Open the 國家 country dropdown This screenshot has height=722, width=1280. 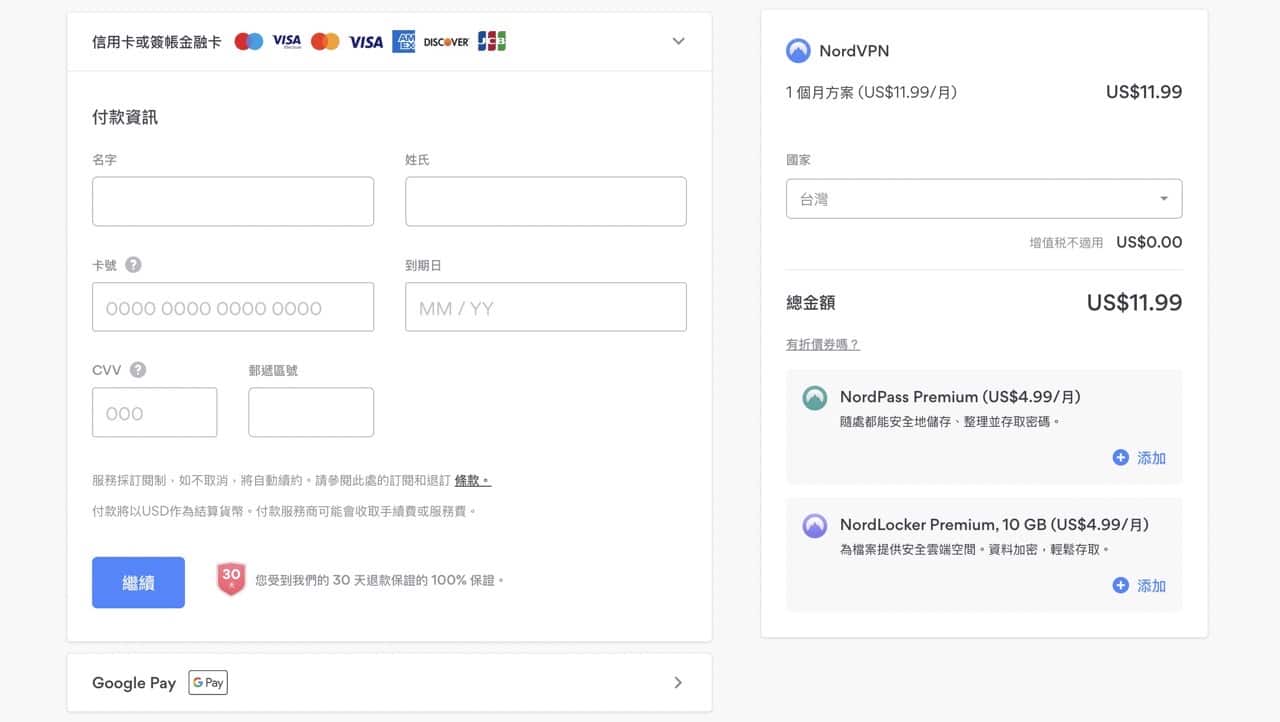984,199
